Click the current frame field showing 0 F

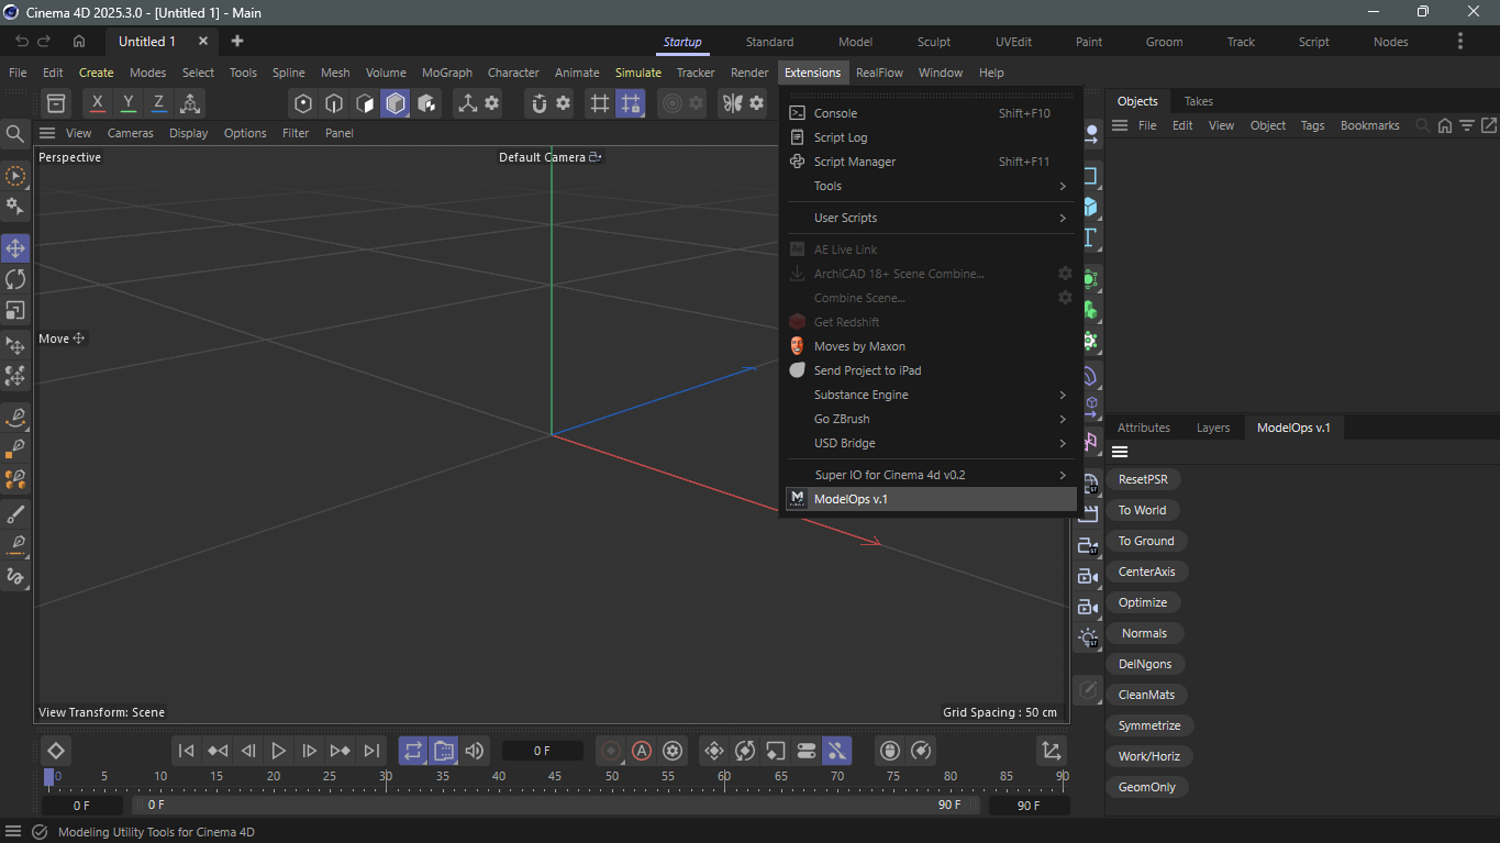(x=542, y=751)
